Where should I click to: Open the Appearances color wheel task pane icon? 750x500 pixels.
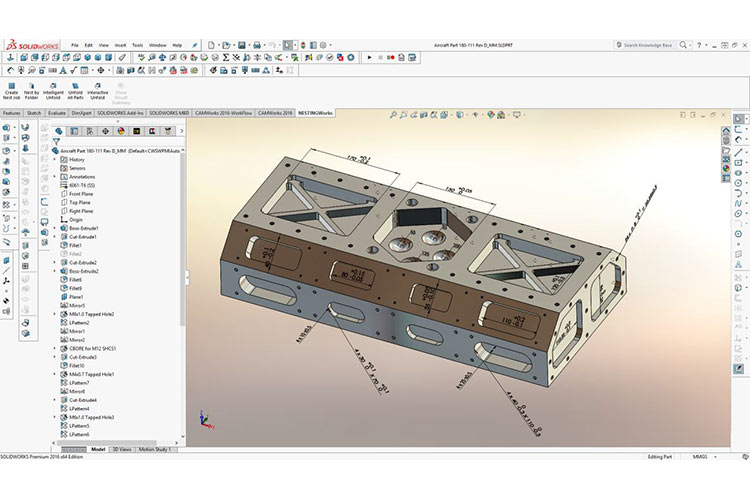(726, 168)
